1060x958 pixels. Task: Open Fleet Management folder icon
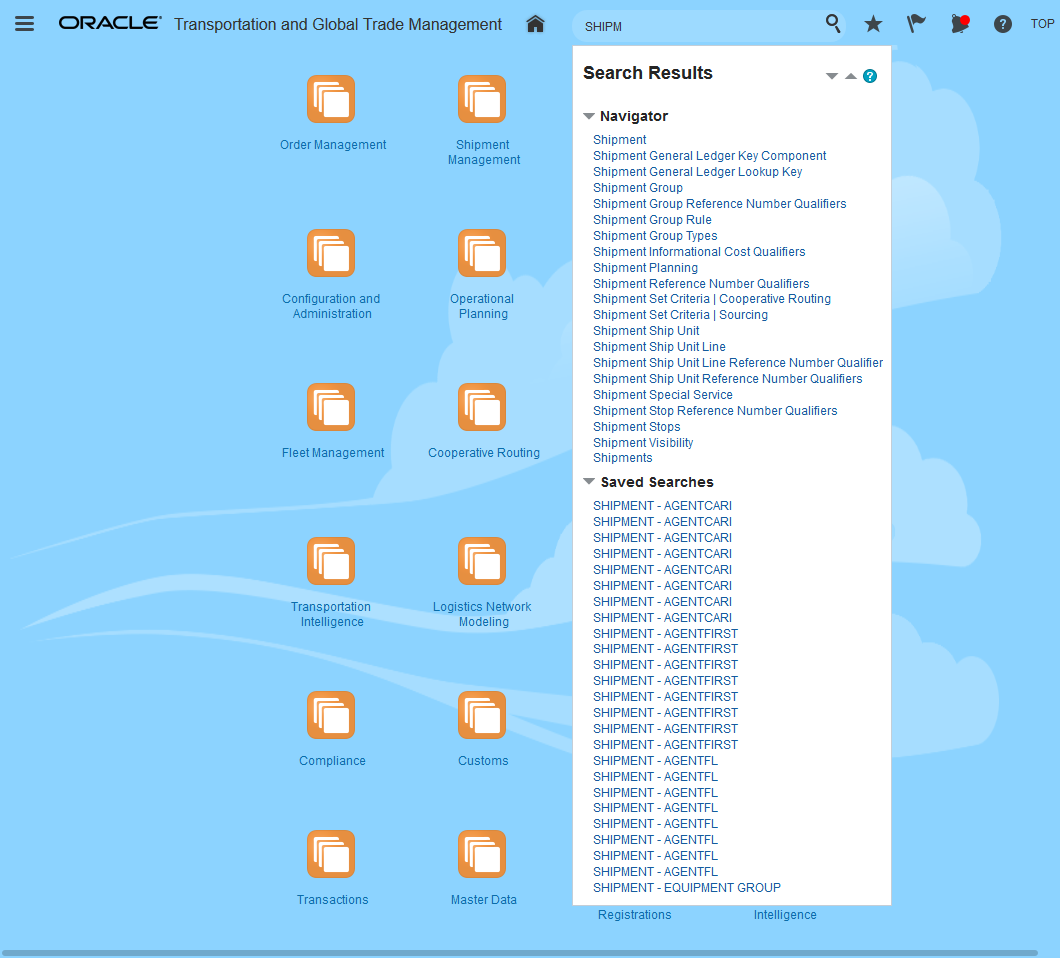click(x=331, y=407)
